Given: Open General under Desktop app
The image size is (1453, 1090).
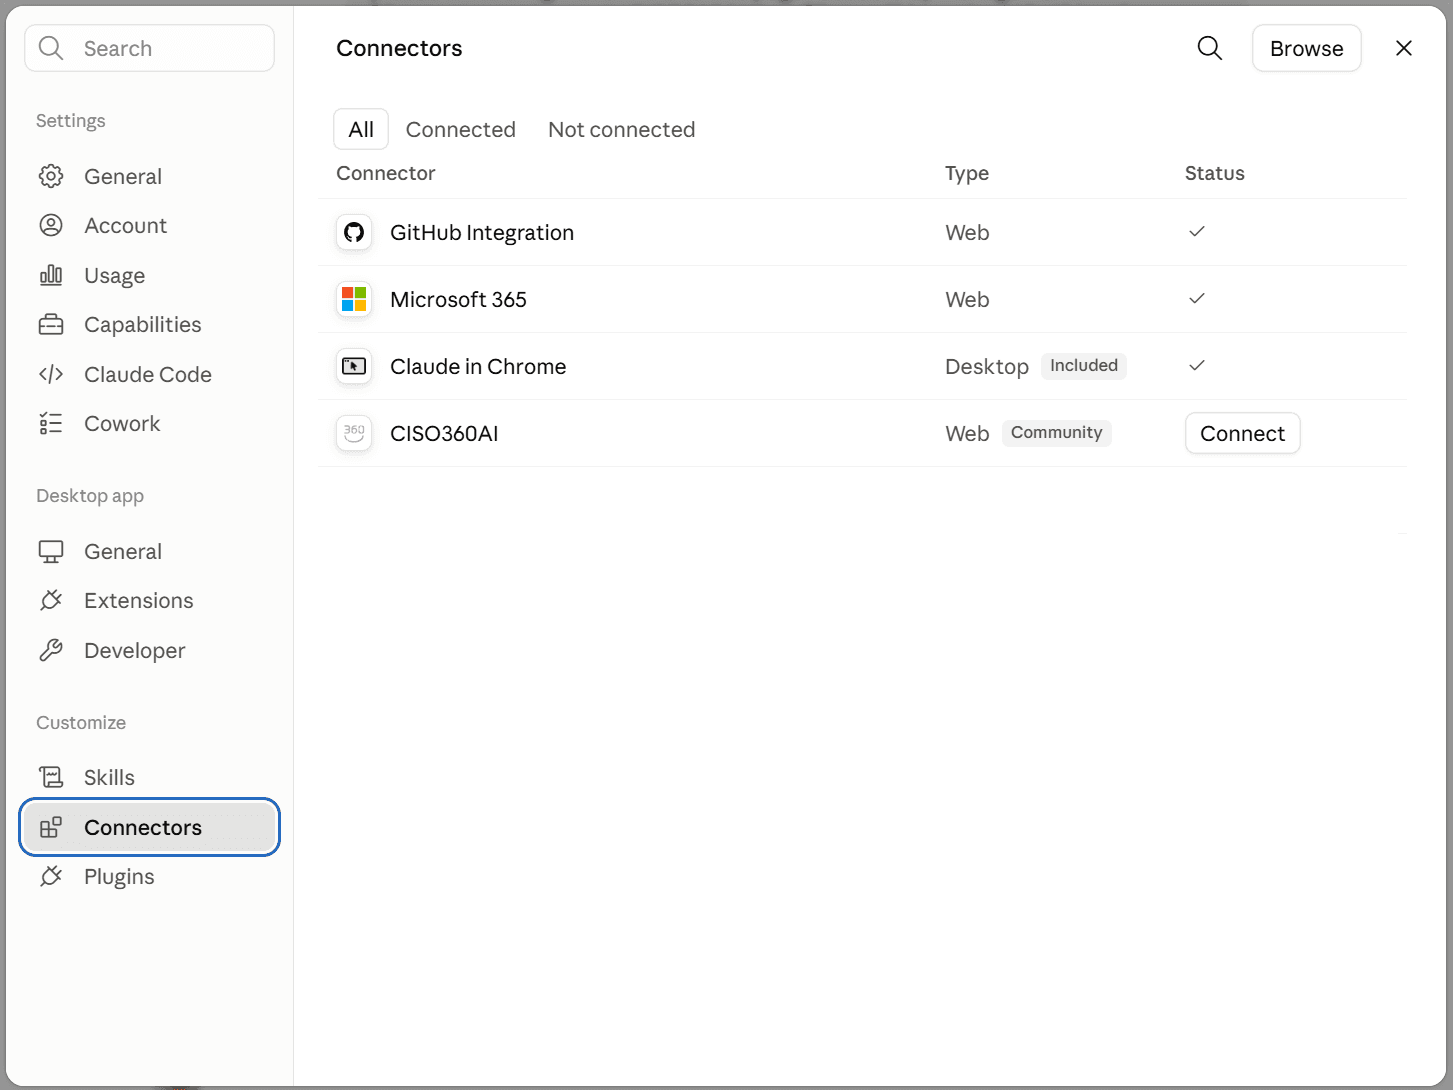Looking at the screenshot, I should click(x=149, y=551).
